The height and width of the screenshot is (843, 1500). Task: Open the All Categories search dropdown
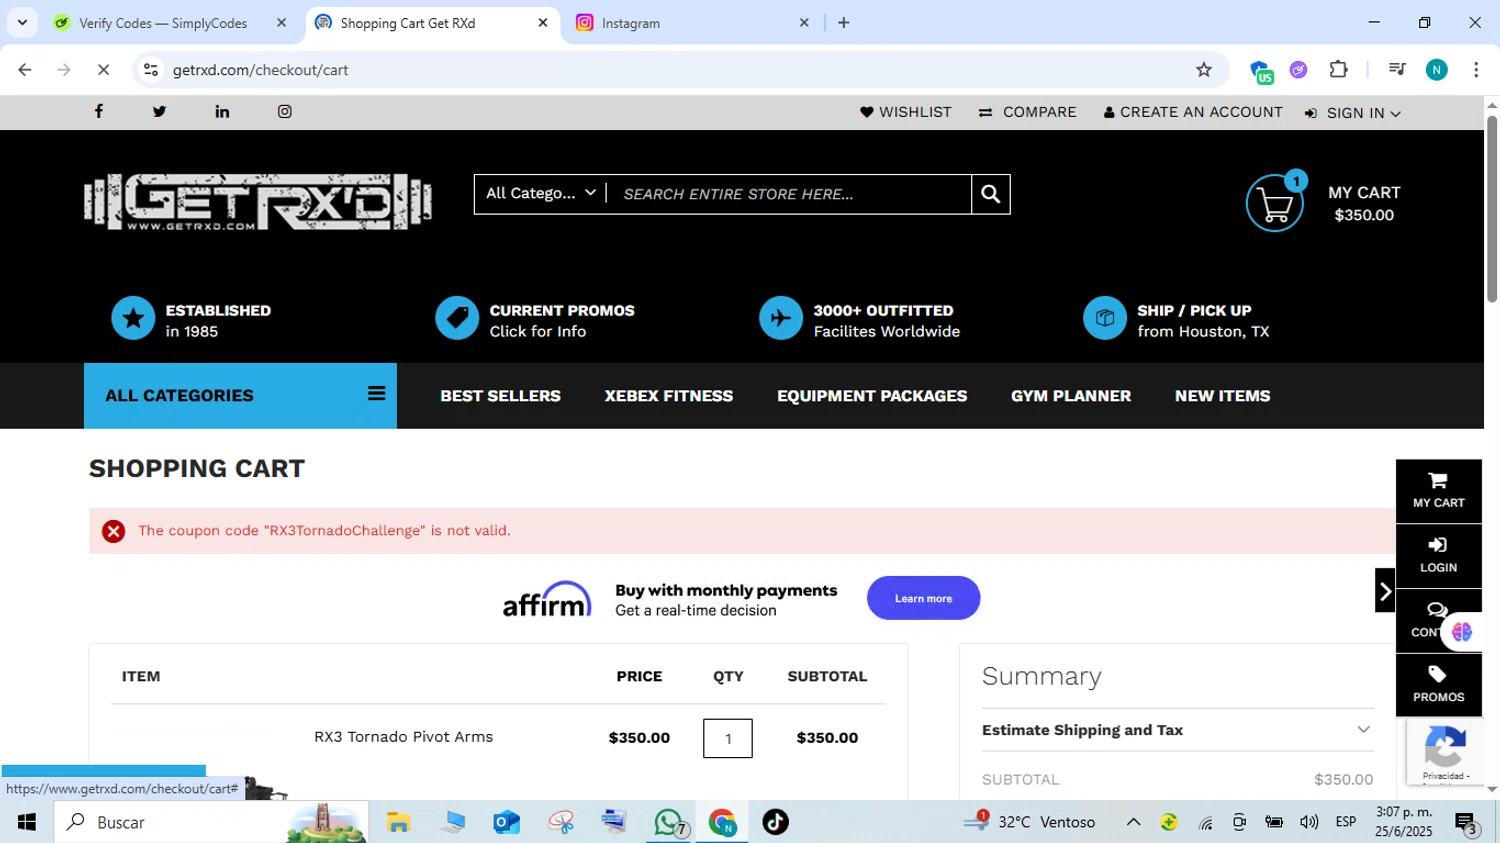pos(540,193)
